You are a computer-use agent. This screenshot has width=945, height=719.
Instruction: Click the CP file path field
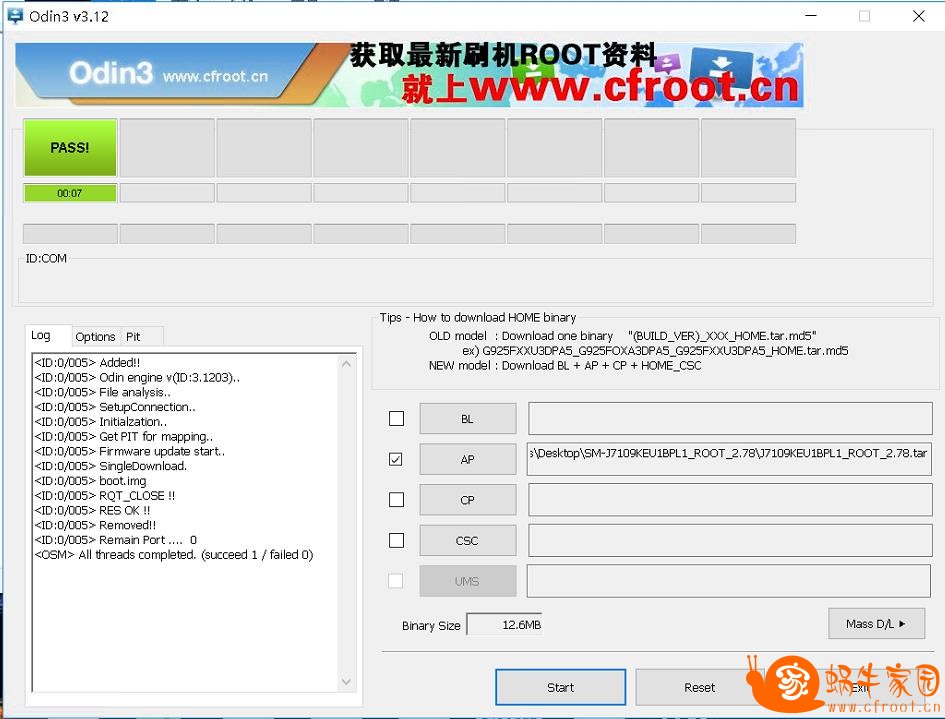click(x=730, y=500)
